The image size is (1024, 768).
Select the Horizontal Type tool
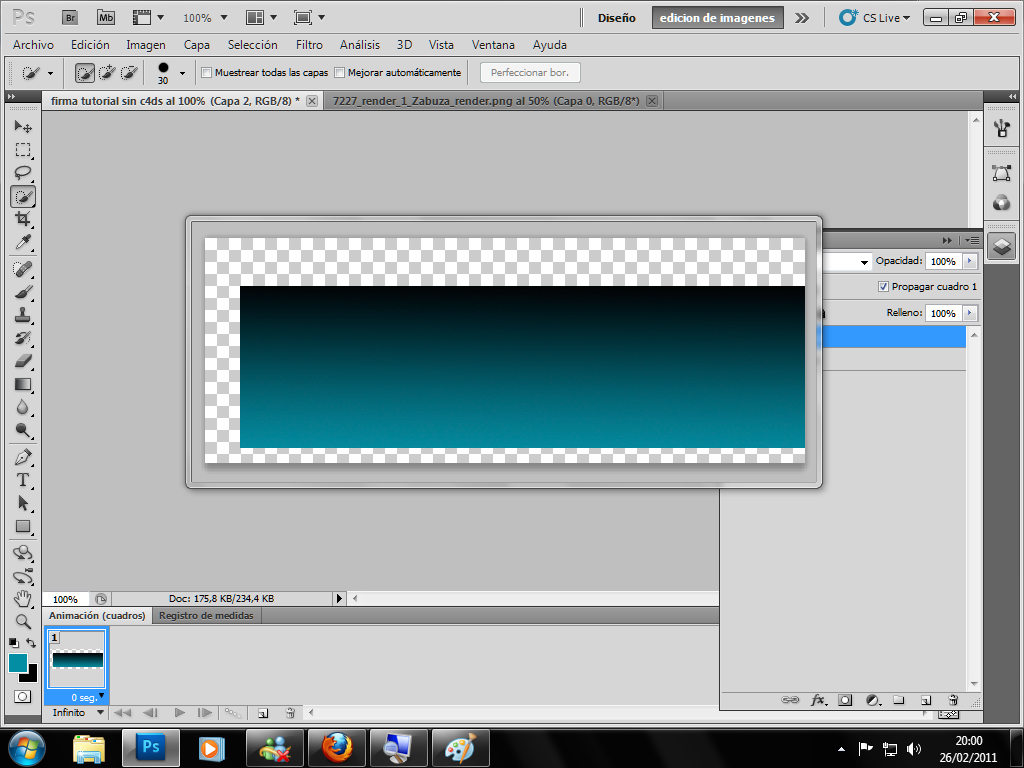click(23, 480)
